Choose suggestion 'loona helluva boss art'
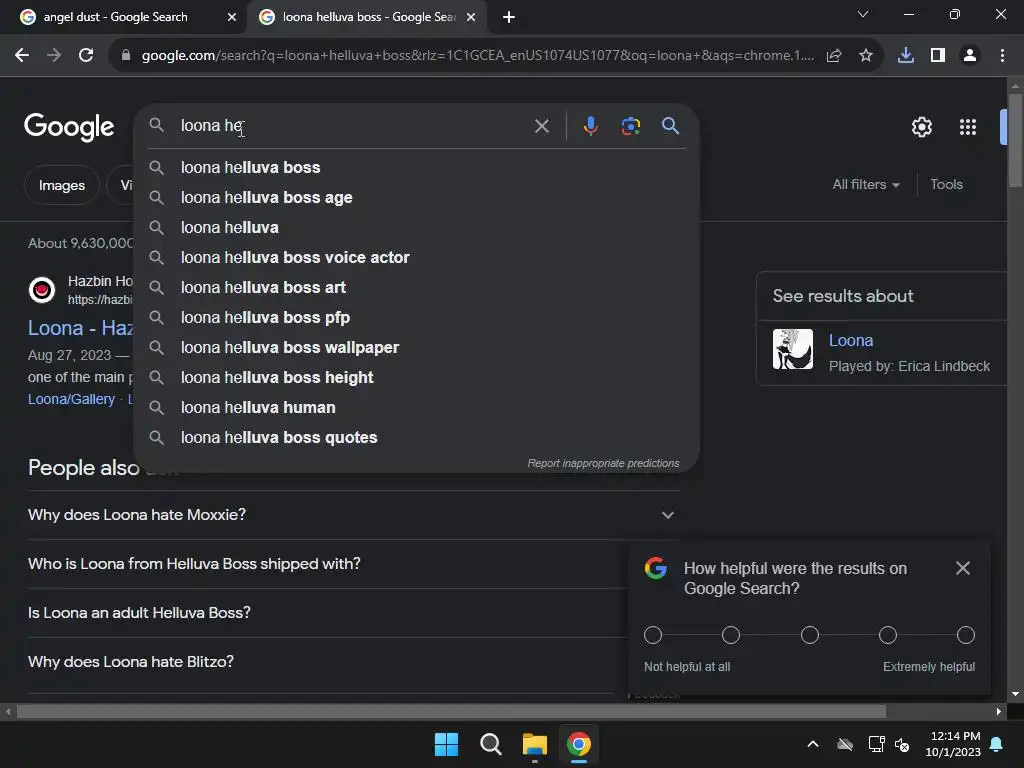Image resolution: width=1024 pixels, height=768 pixels. (416, 288)
